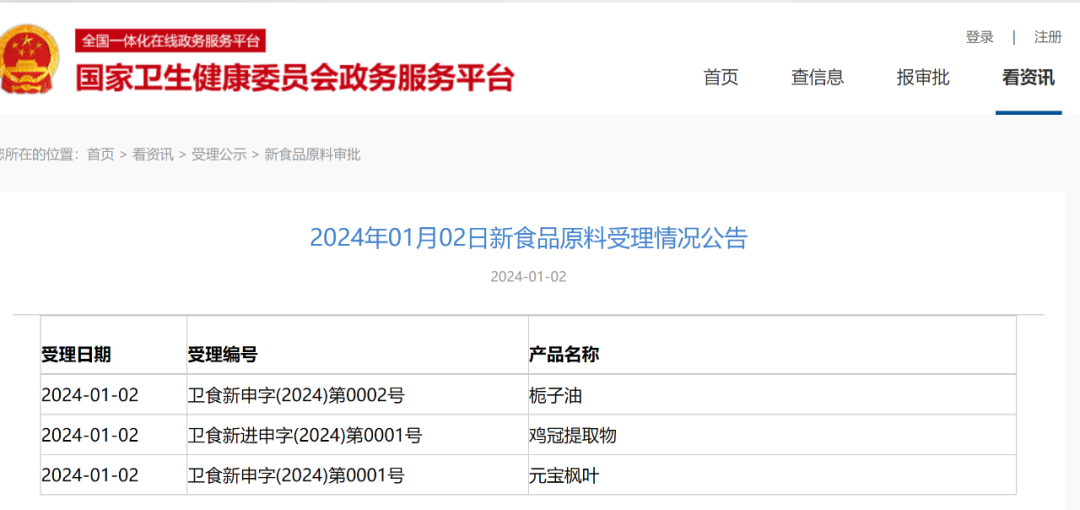Click the 产品名称 column header

click(x=564, y=355)
